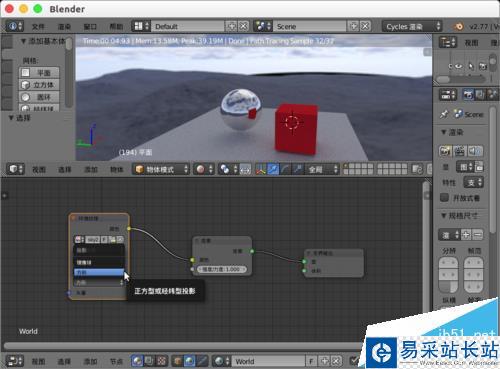
Task: Select the 镜像球 projection option
Action: tap(99, 262)
